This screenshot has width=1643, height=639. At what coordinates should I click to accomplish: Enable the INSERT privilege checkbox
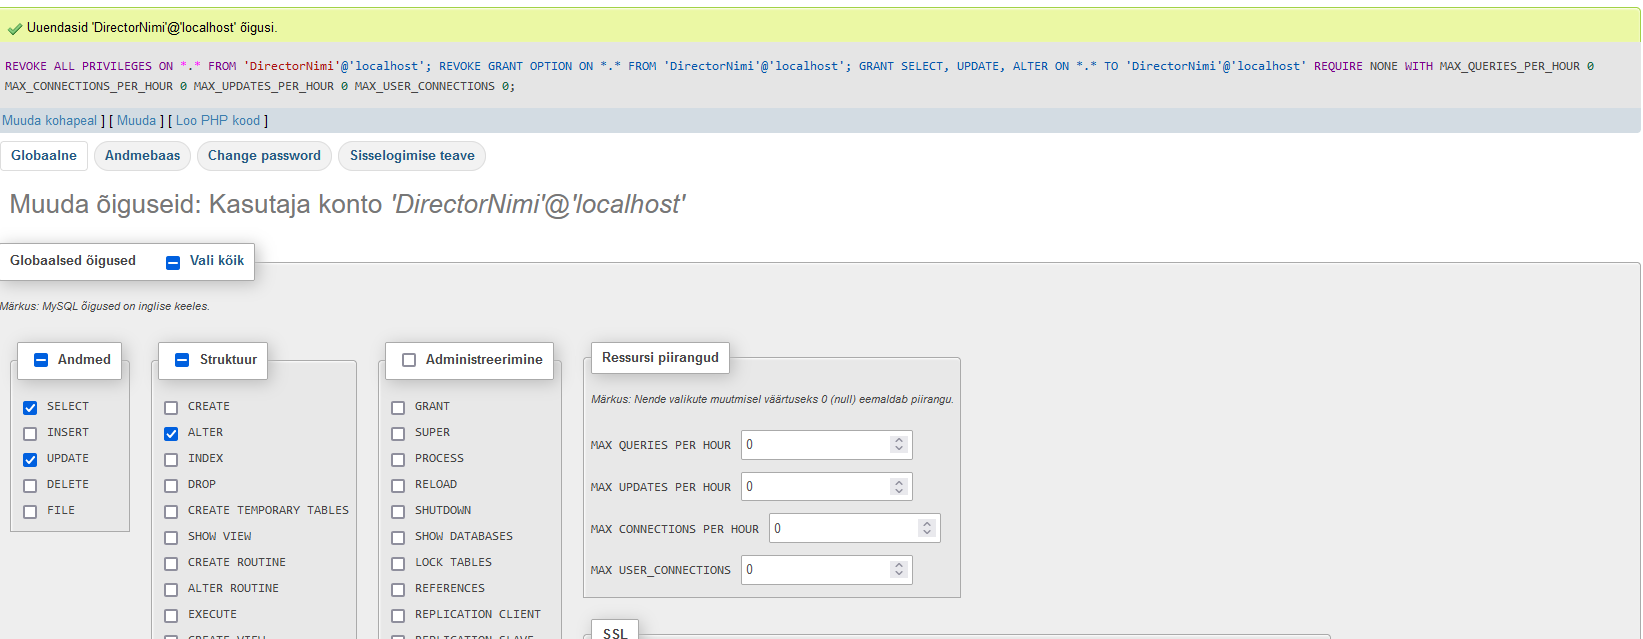point(30,433)
